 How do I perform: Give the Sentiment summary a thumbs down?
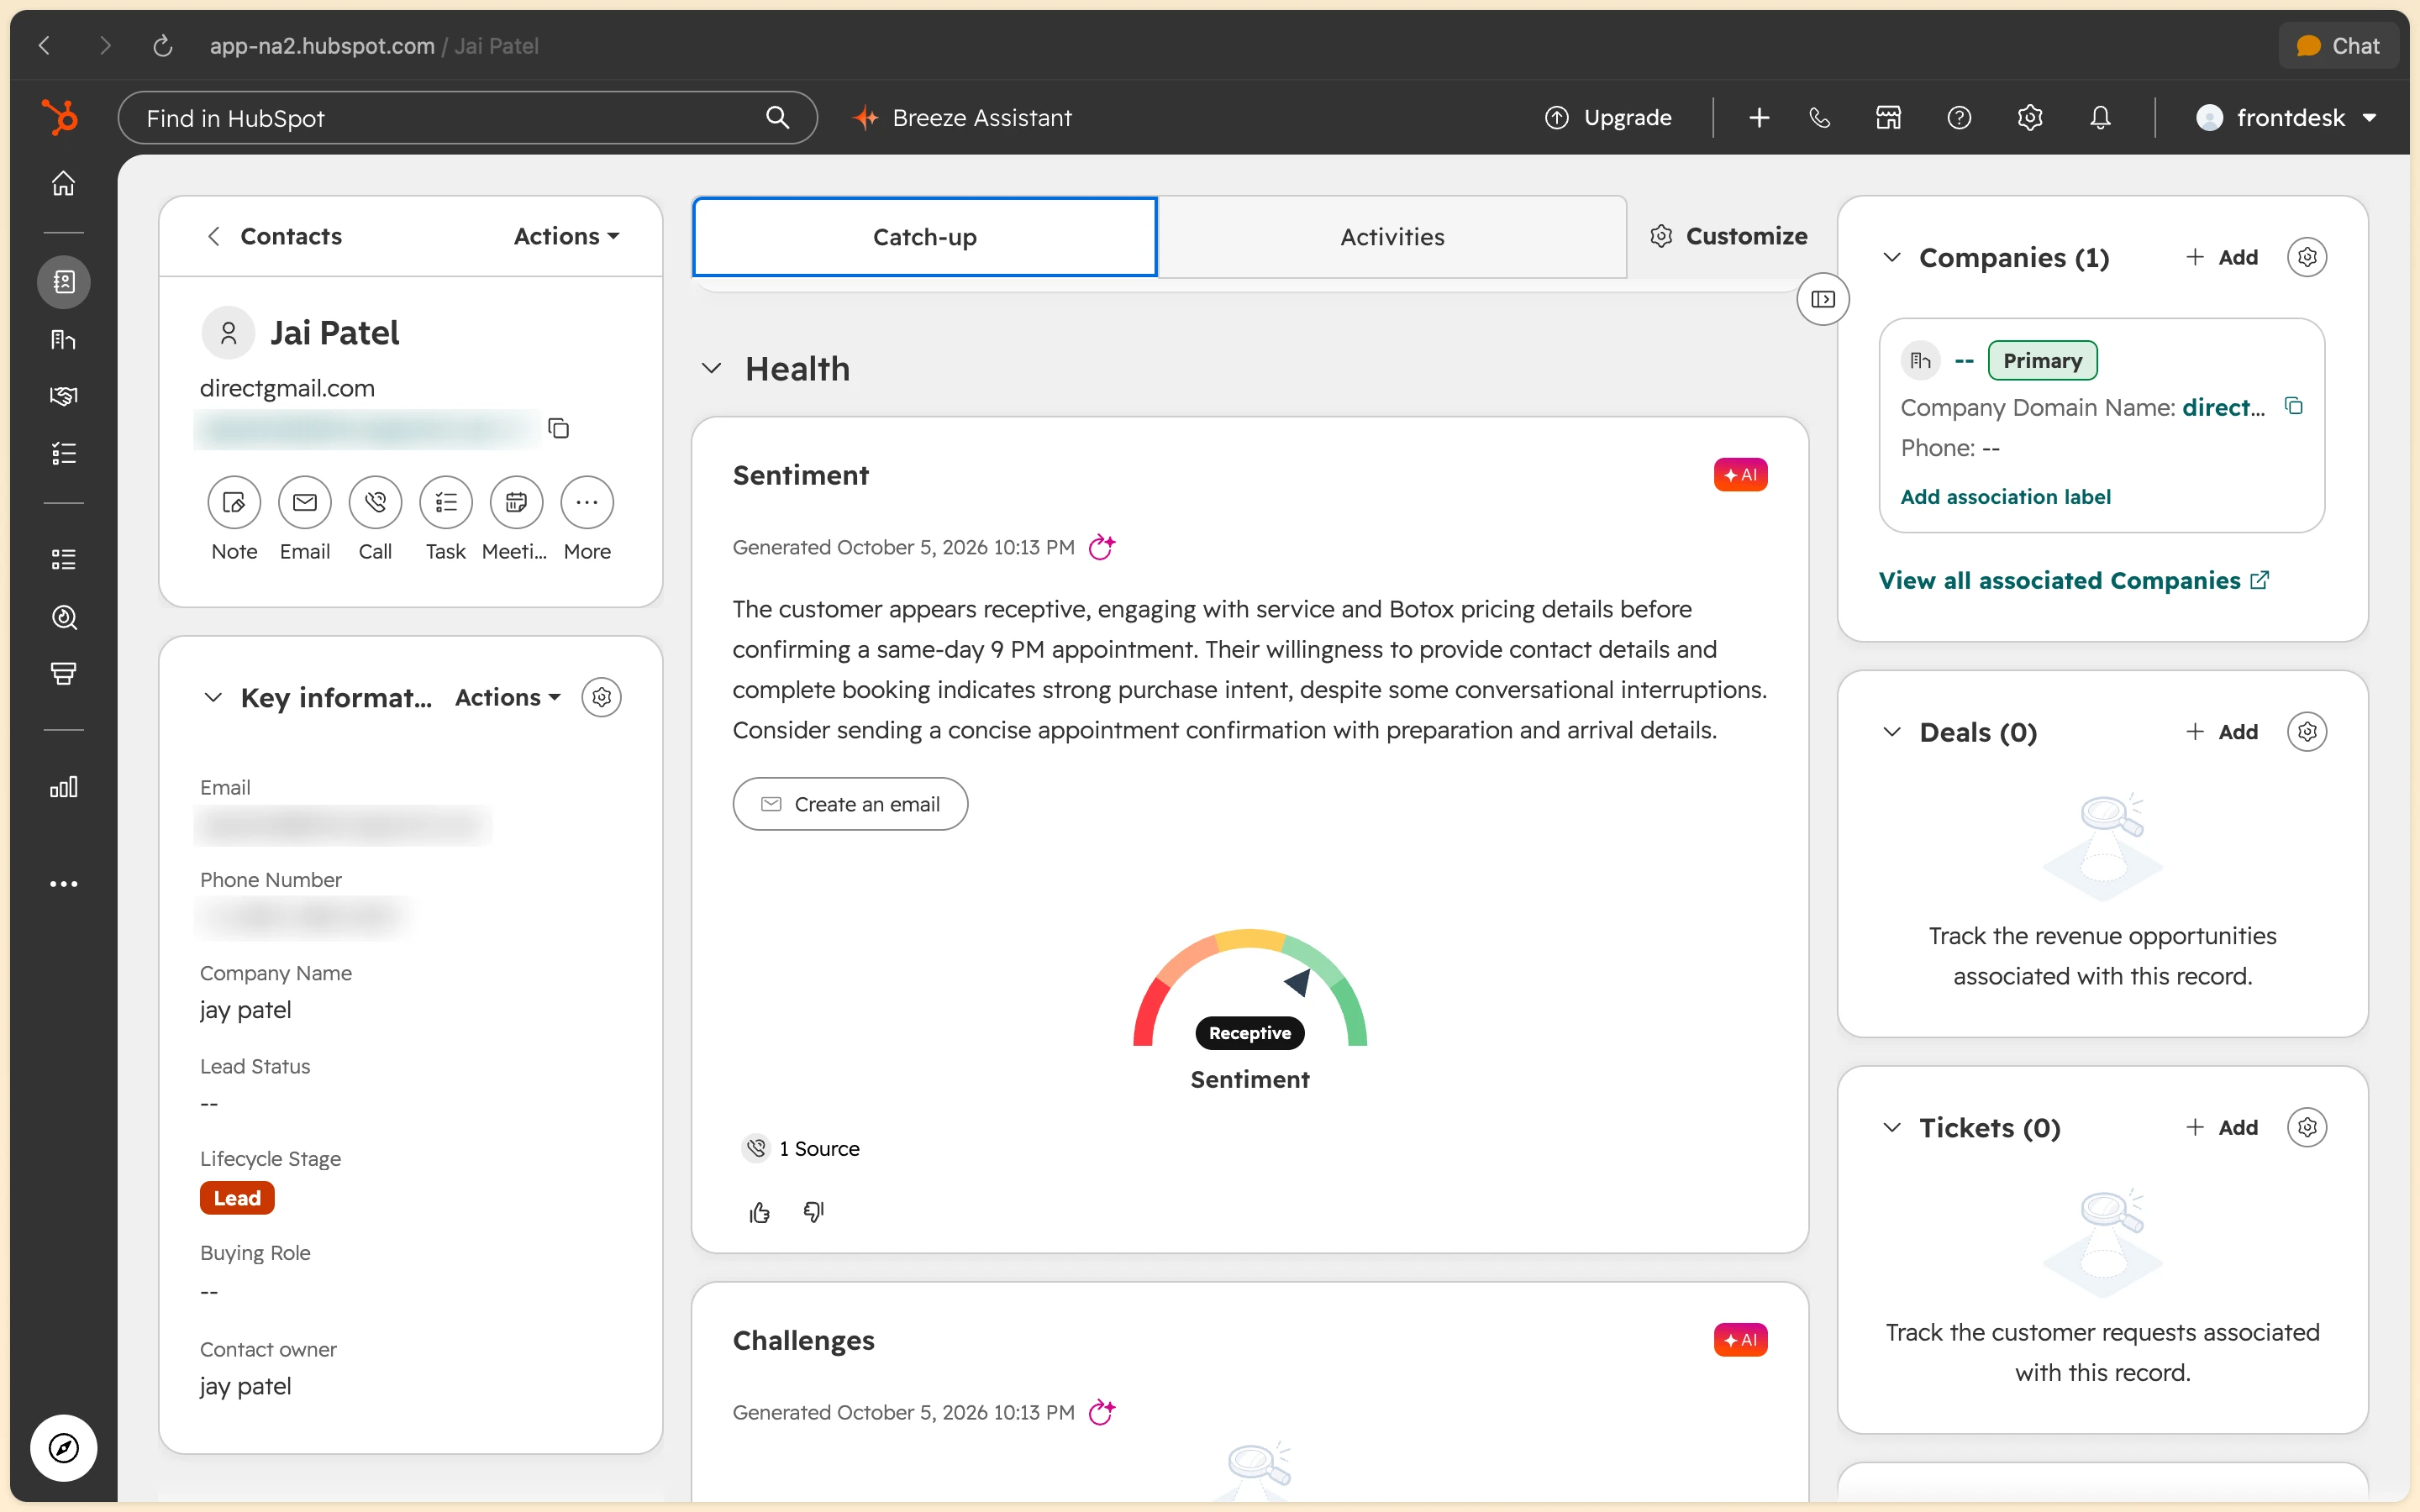tap(814, 1212)
